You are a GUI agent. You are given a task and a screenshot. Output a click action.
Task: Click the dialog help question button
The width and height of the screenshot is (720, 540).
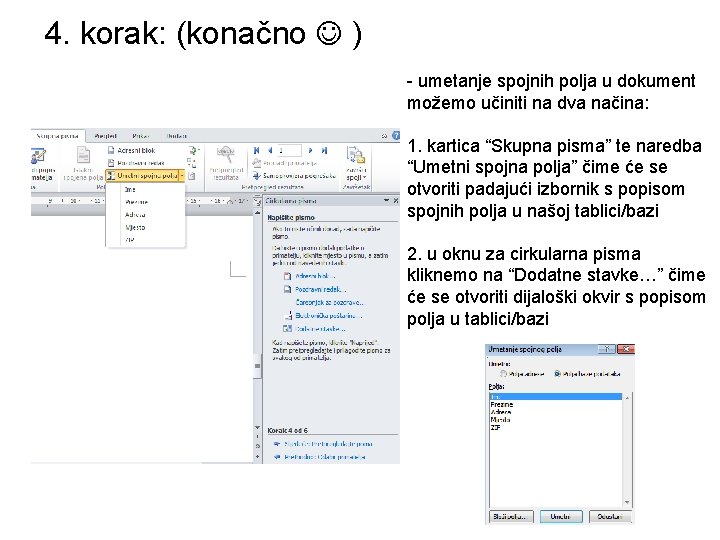click(607, 349)
